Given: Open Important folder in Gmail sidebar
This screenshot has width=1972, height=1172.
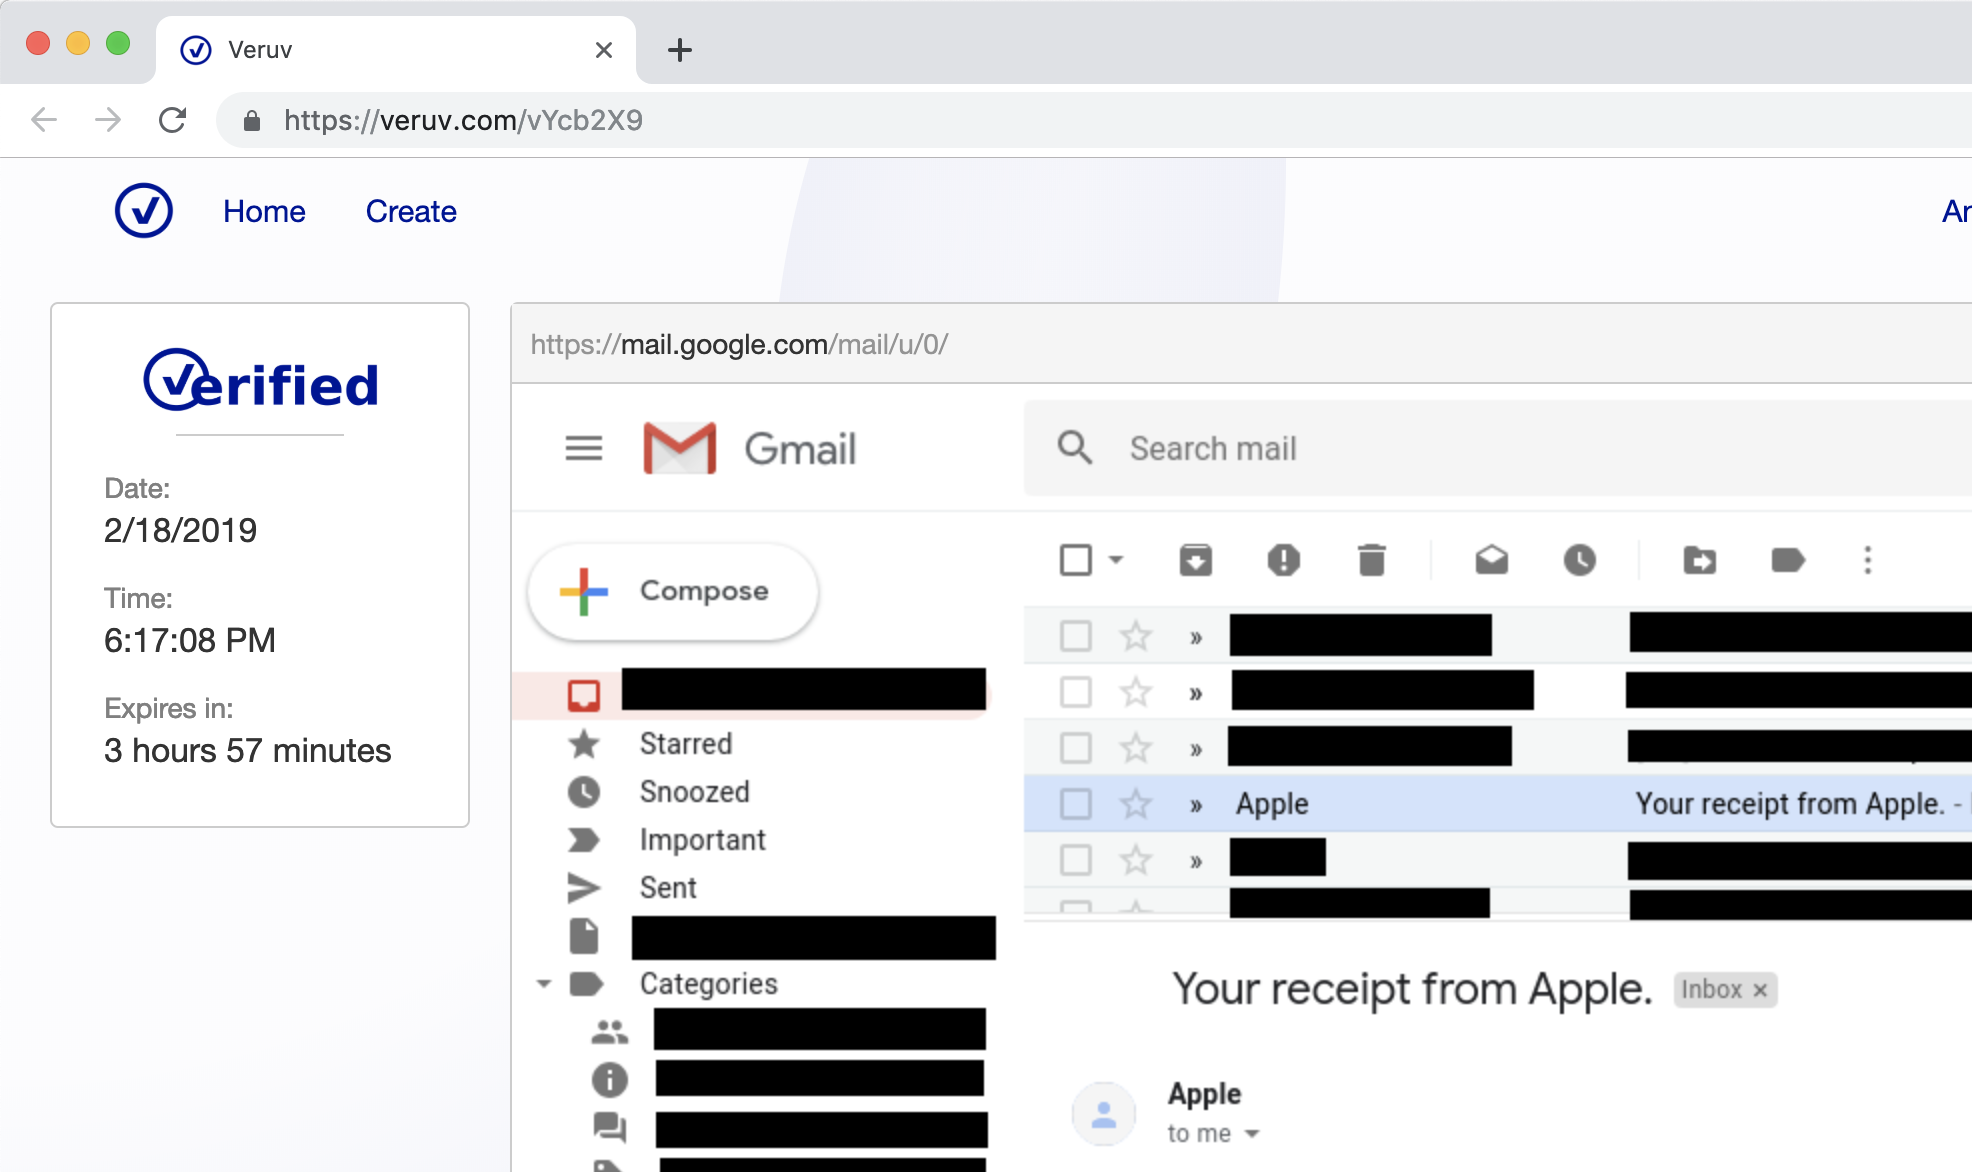Looking at the screenshot, I should (703, 840).
